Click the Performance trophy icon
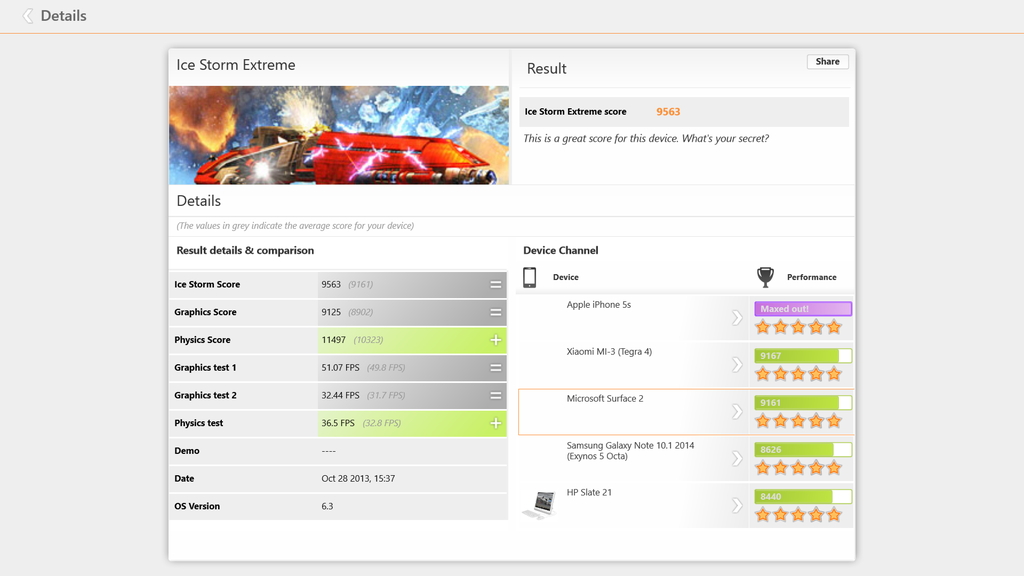 coord(765,277)
